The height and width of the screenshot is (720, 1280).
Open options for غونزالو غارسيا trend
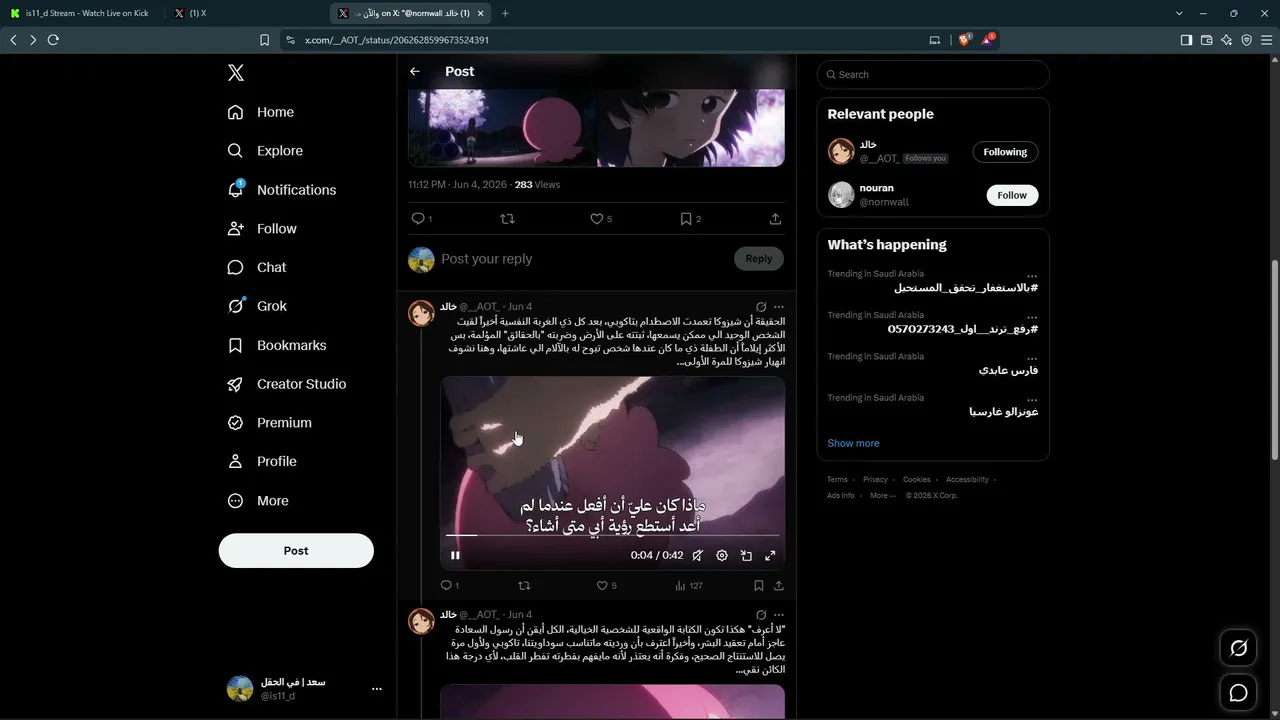point(1032,398)
